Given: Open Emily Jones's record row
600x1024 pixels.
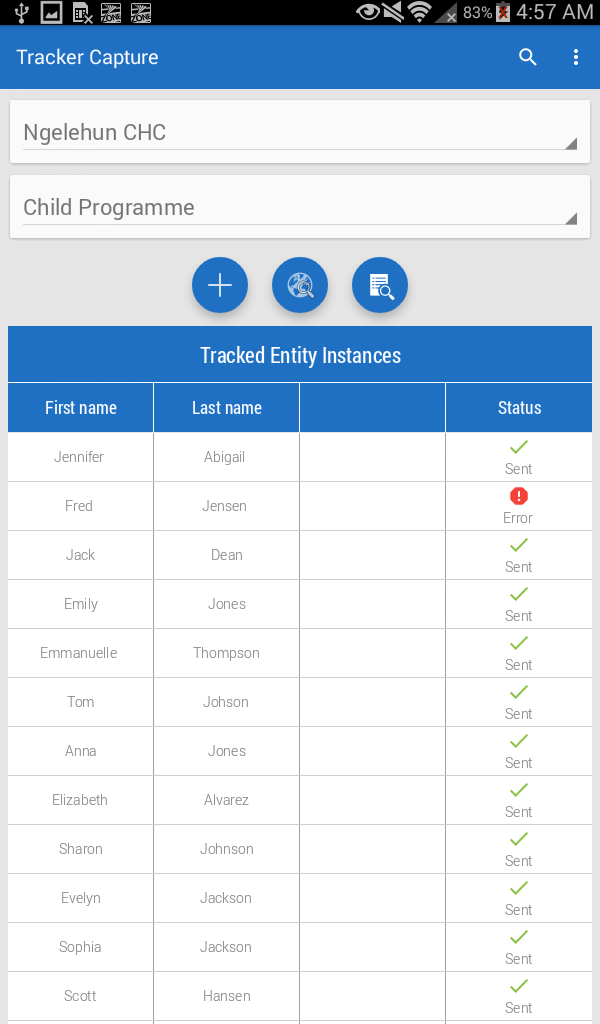Looking at the screenshot, I should coord(227,604).
